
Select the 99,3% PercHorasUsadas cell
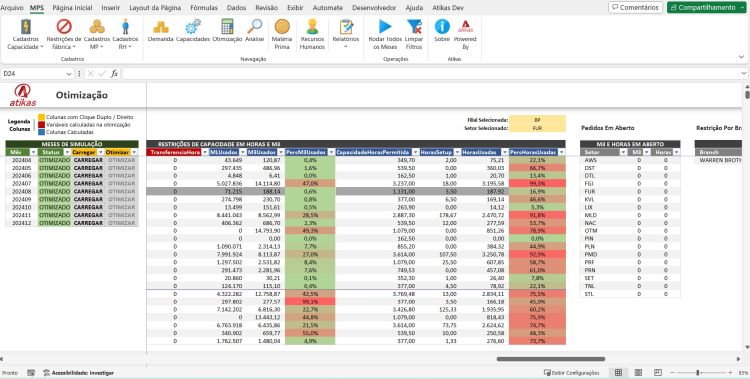point(537,183)
